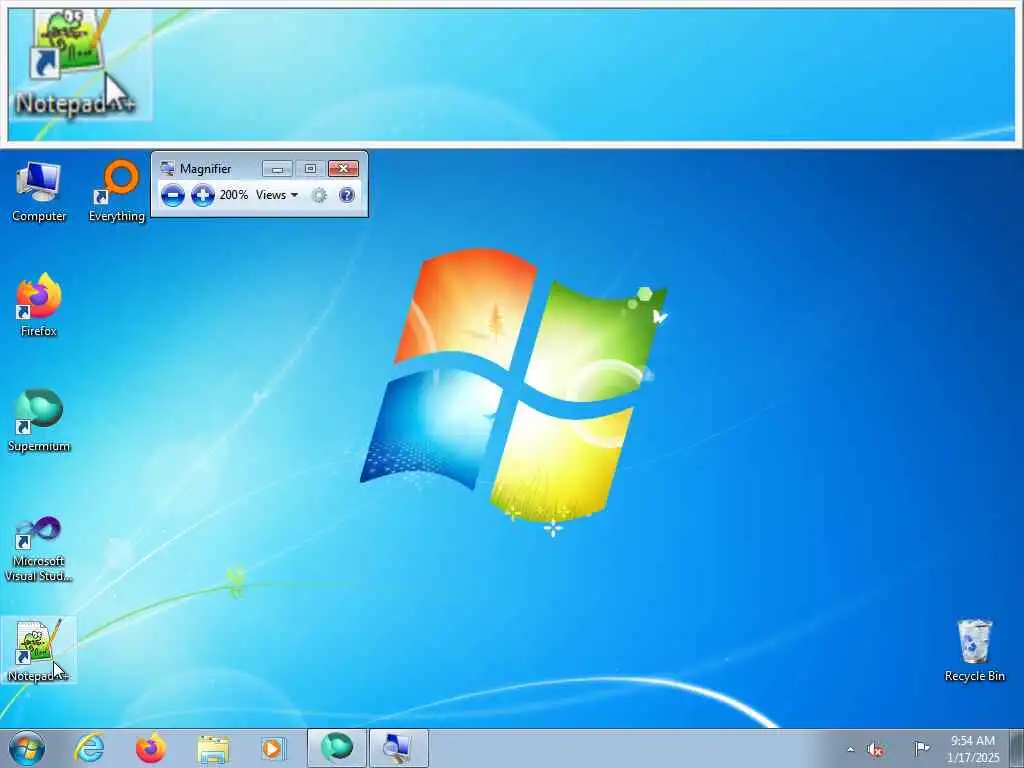Click the Magnifier title bar app icon
The height and width of the screenshot is (768, 1024).
167,168
